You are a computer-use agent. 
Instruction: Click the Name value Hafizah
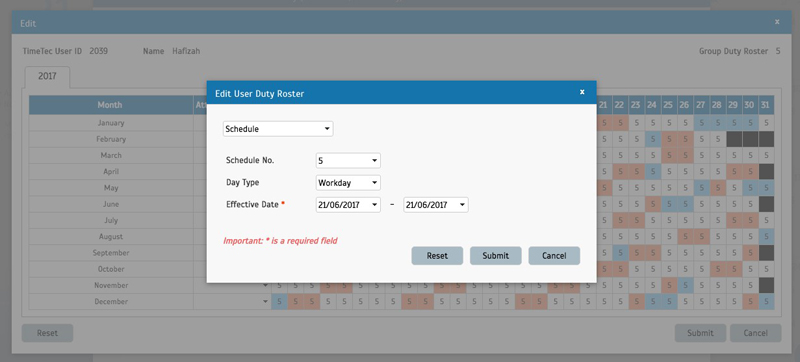[x=186, y=51]
